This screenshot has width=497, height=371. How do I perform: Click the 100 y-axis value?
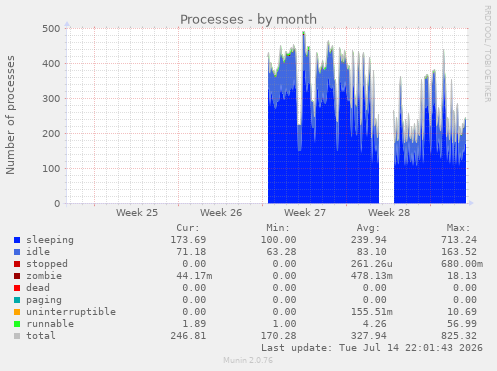51,169
